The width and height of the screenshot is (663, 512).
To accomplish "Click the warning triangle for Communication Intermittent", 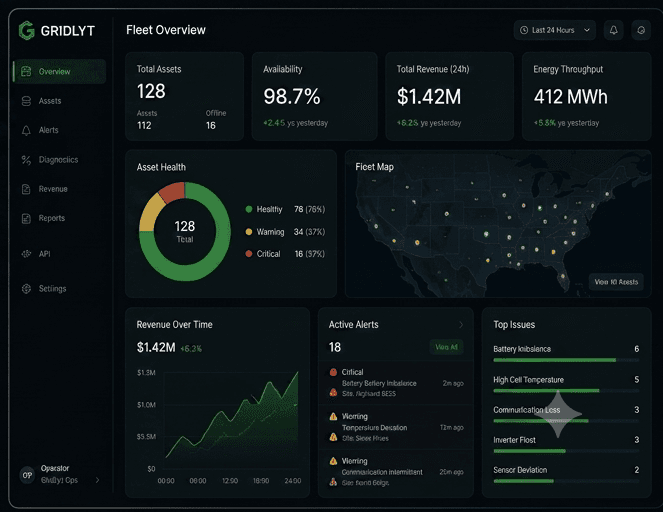I will (333, 461).
